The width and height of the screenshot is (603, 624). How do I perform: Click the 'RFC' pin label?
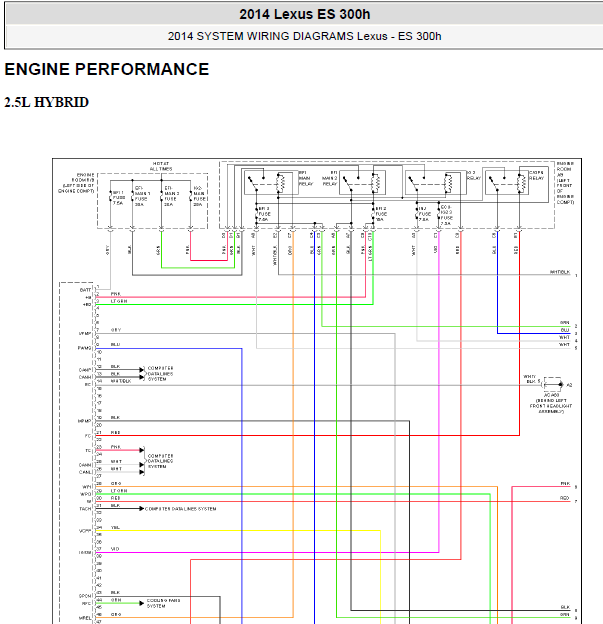pyautogui.click(x=86, y=604)
